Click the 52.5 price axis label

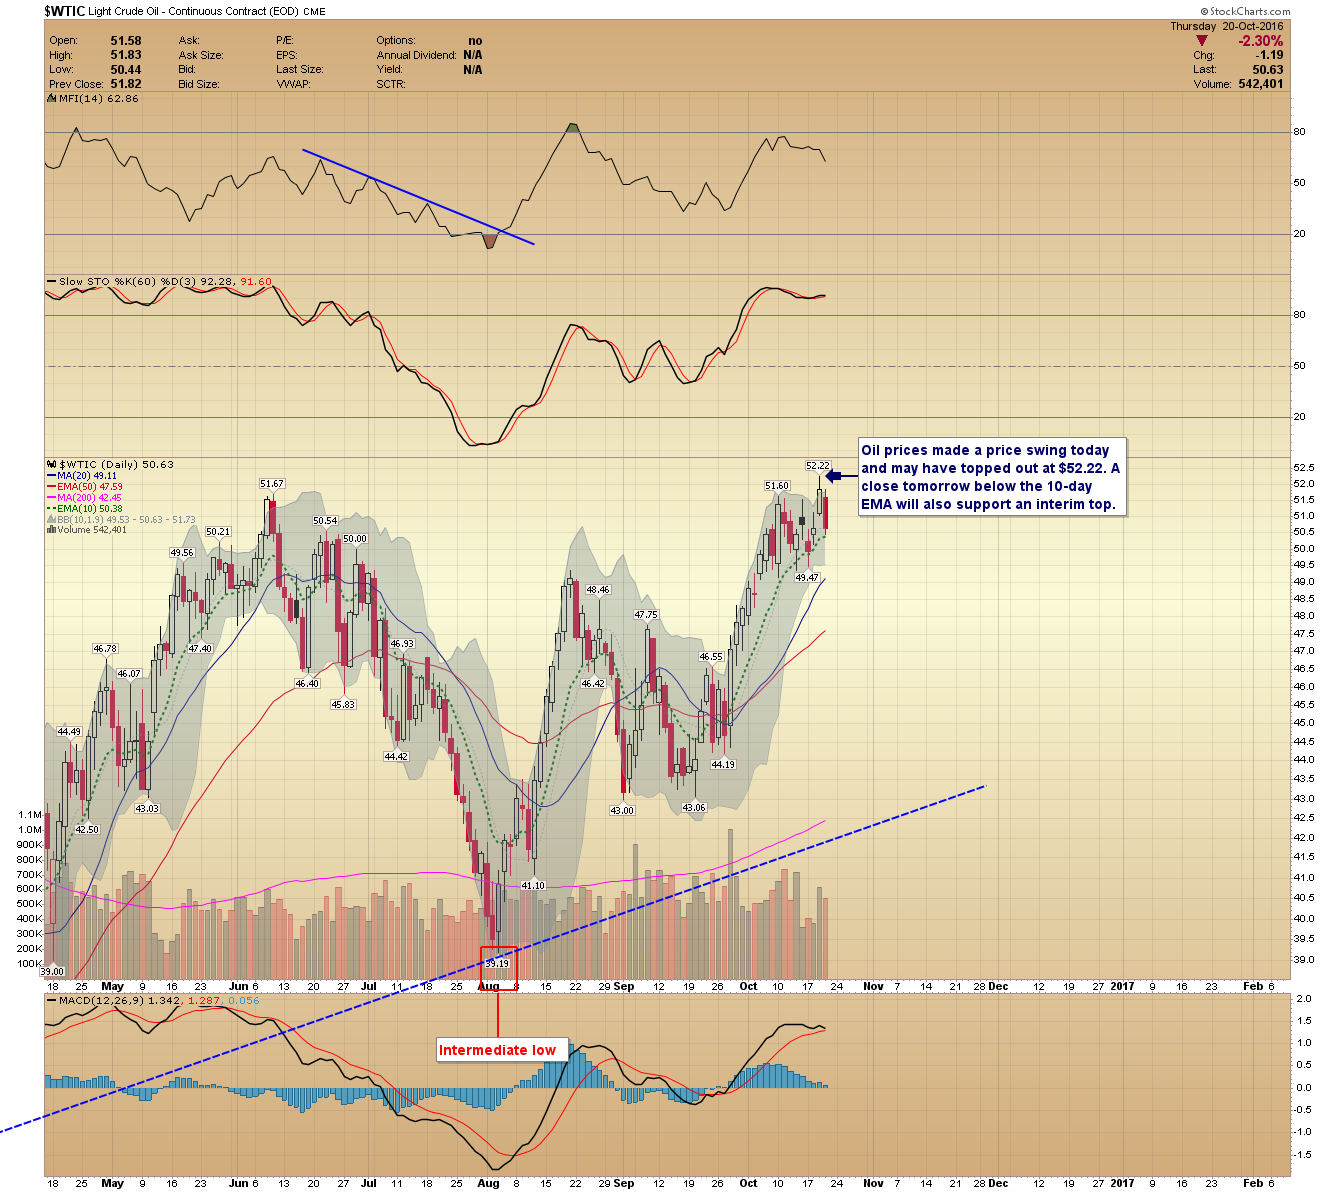1304,468
